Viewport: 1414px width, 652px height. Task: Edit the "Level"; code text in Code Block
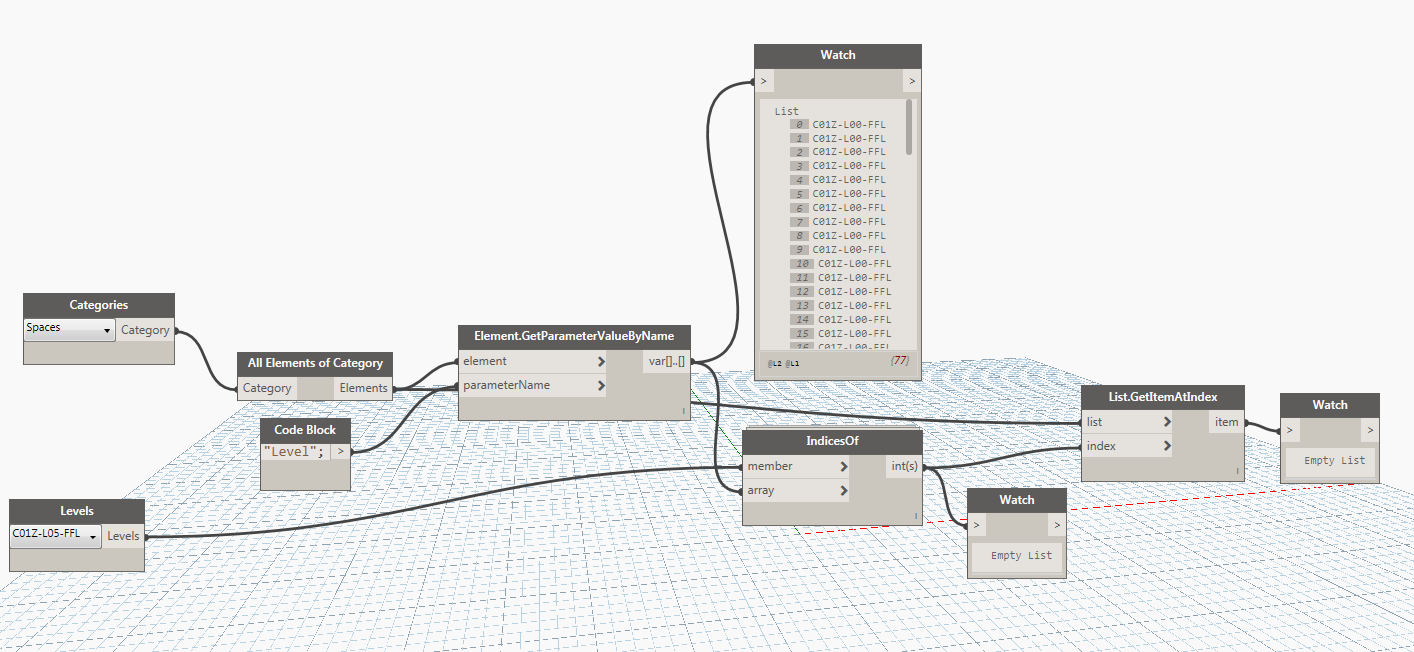(295, 451)
